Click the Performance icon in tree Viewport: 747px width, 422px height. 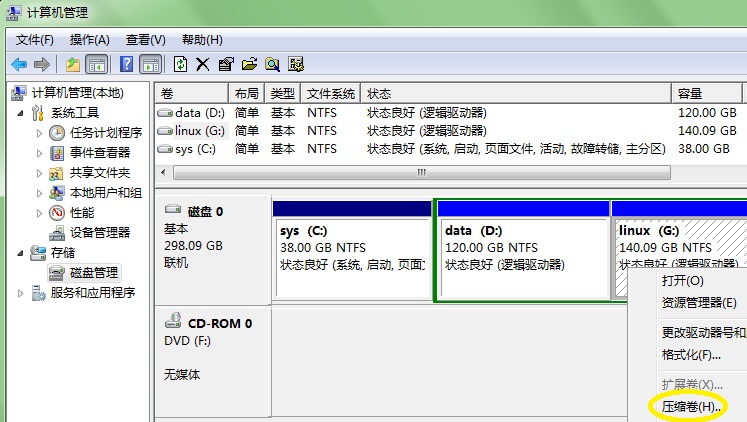pyautogui.click(x=57, y=213)
